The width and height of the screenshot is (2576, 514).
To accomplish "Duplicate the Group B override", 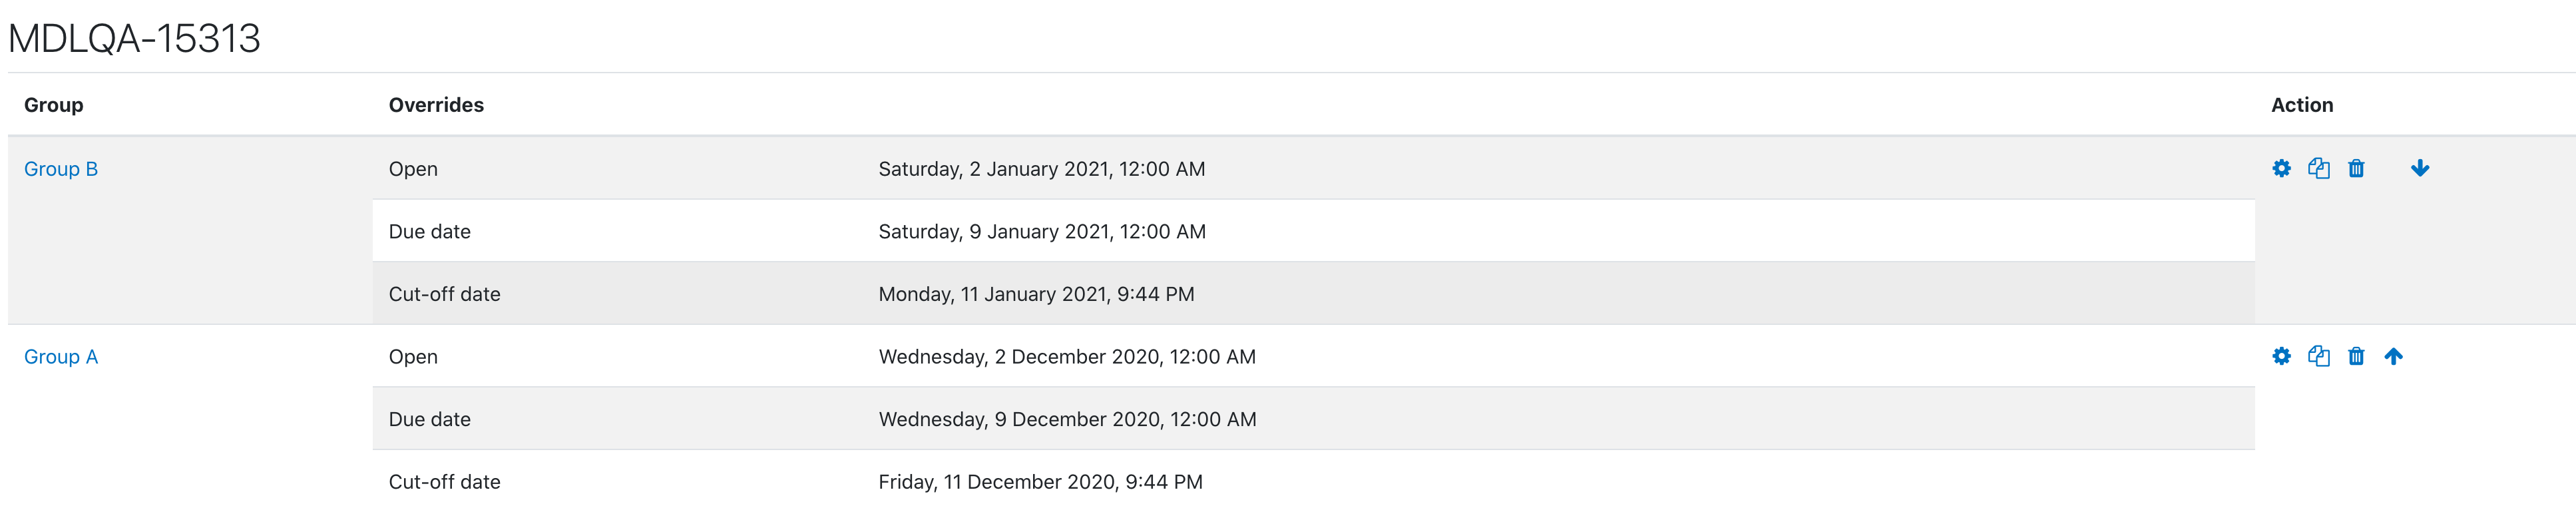I will (x=2318, y=168).
